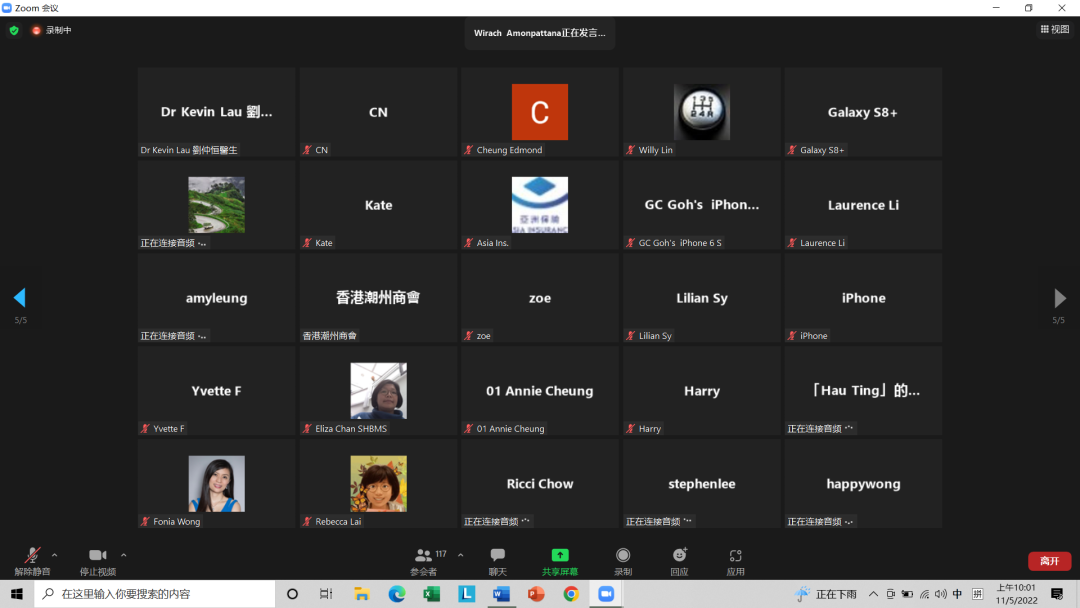Expand the arrow beside participants (参会者)
1080x608 pixels.
(460, 555)
